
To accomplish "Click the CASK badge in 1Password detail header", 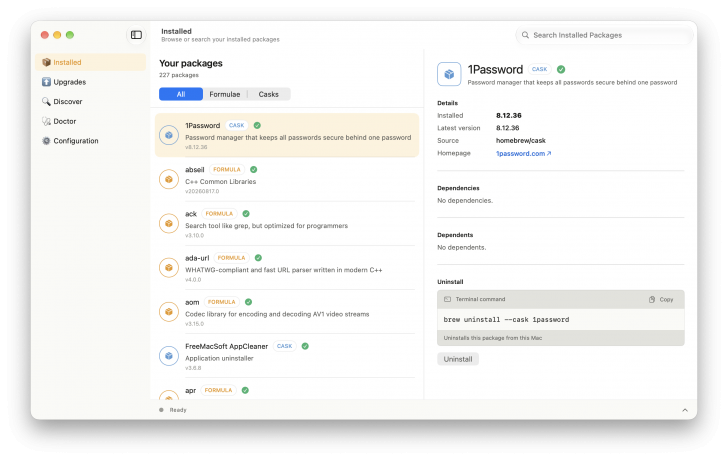I will click(540, 69).
